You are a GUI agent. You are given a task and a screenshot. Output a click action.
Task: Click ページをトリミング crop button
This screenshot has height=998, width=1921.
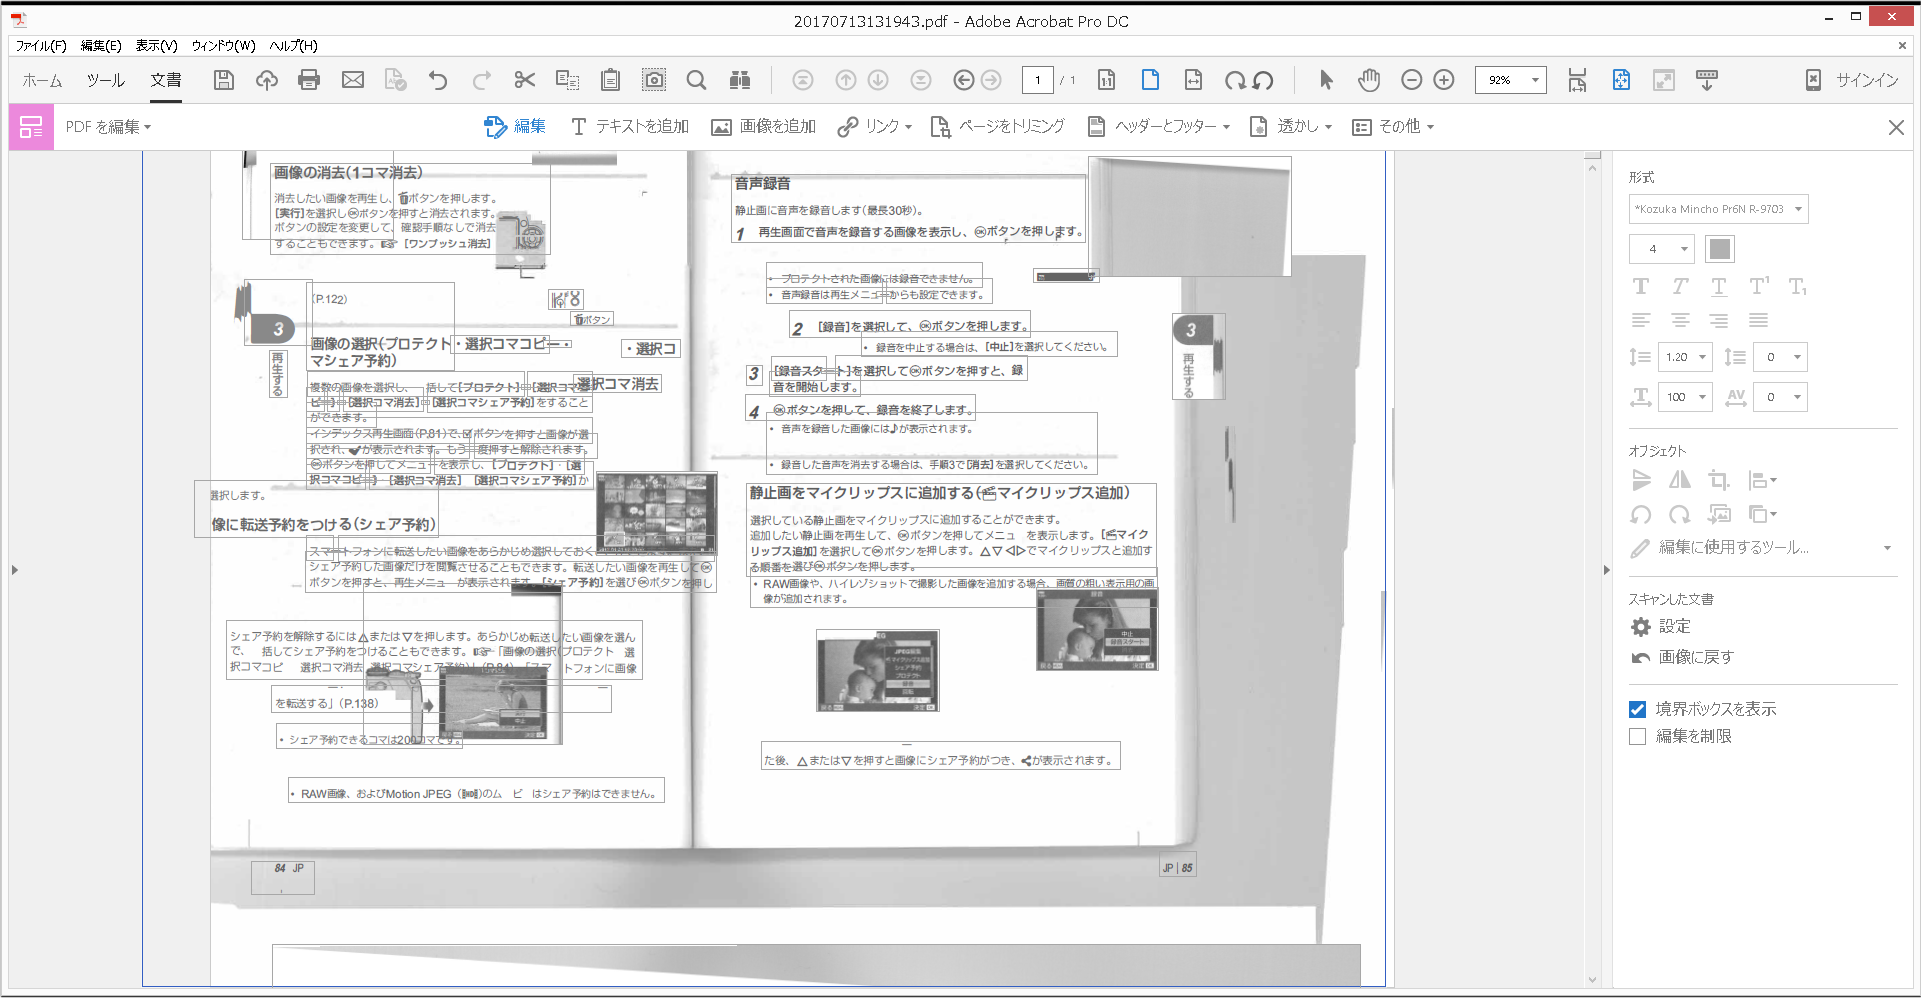click(x=997, y=126)
